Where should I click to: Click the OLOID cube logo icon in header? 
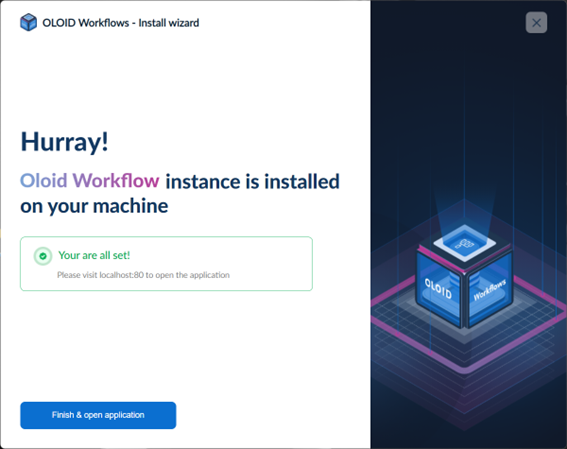(x=28, y=22)
